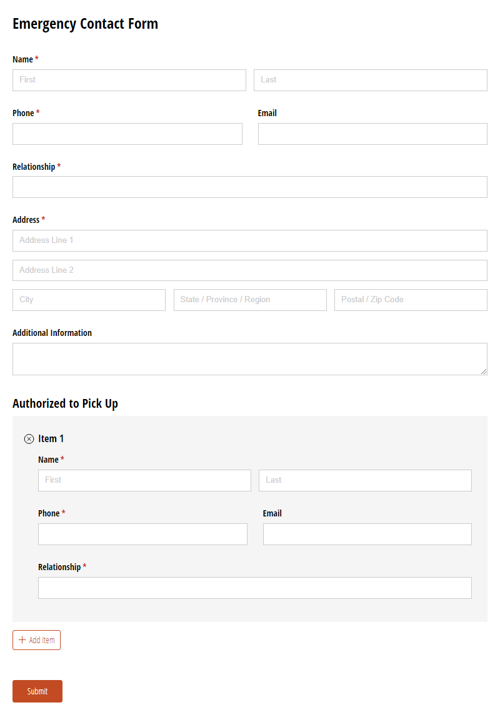The height and width of the screenshot is (715, 500).
Task: Click the 'Emergency Contact Form' heading
Action: coord(85,24)
